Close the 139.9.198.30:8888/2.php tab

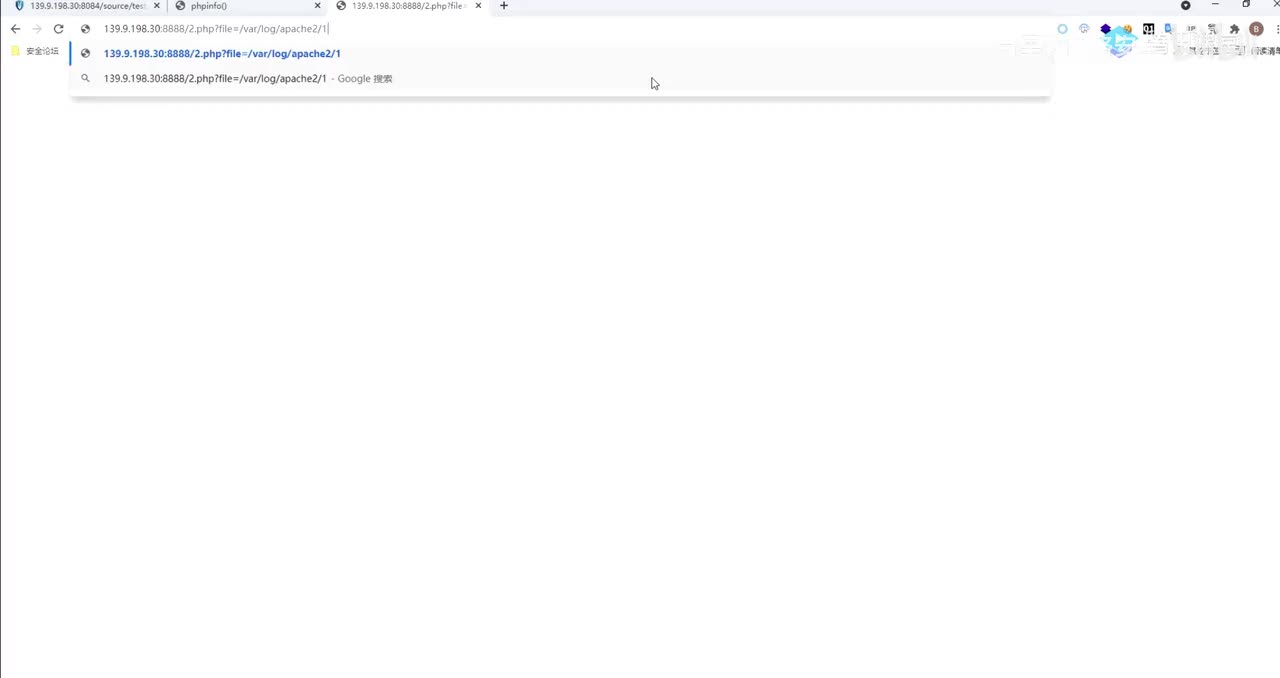click(x=479, y=6)
